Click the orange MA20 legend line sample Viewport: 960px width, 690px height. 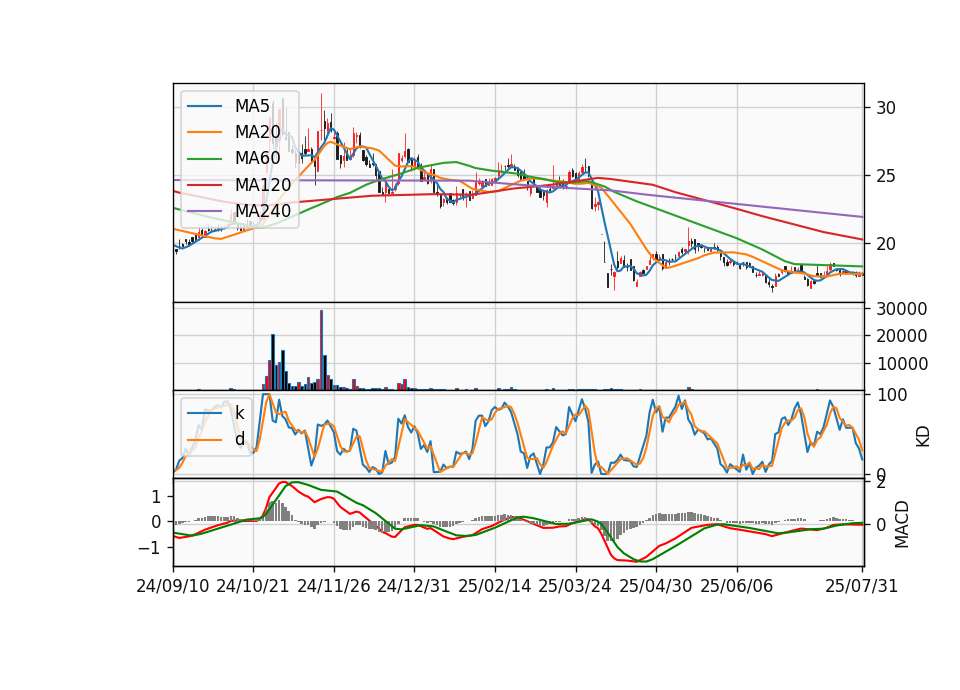pos(204,132)
